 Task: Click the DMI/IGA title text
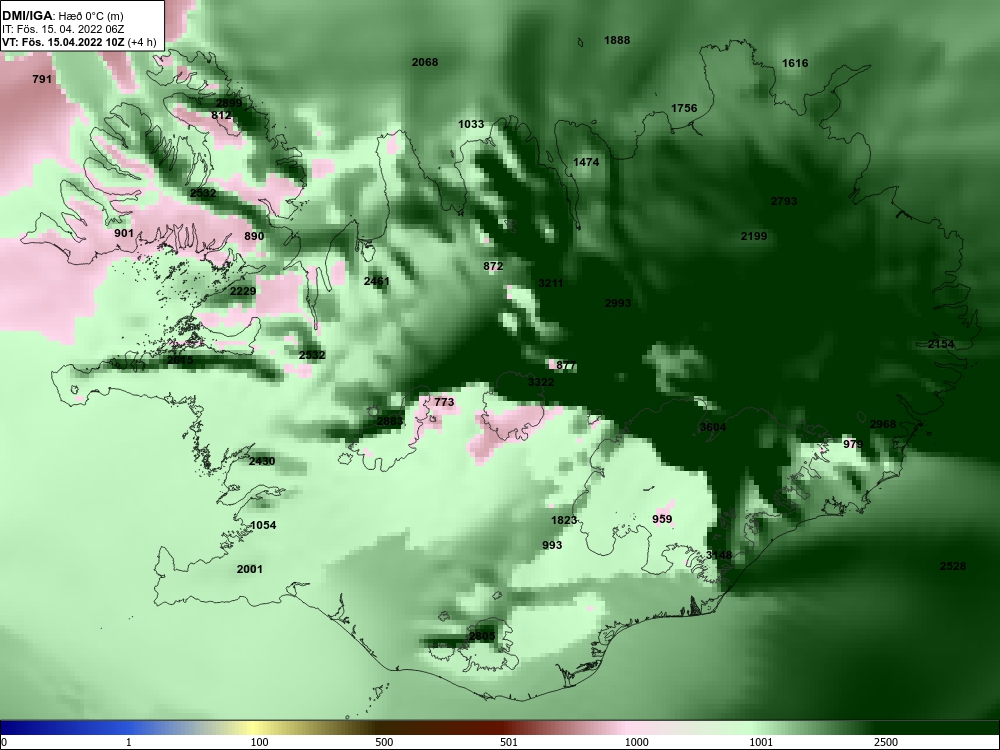(x=27, y=16)
